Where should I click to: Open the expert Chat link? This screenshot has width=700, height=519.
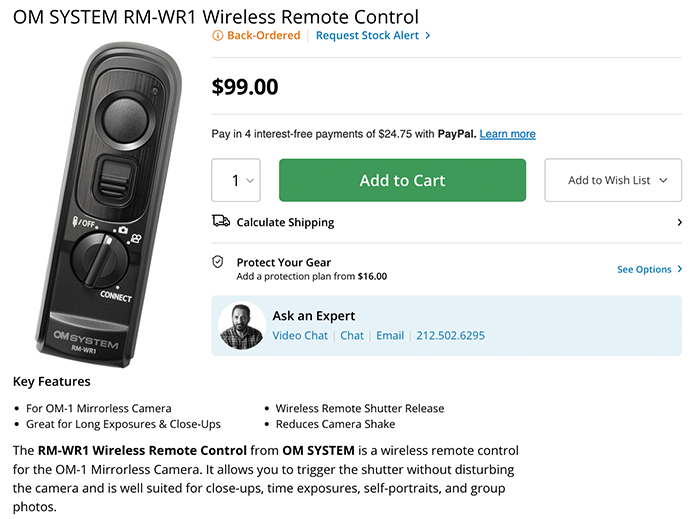click(x=352, y=336)
